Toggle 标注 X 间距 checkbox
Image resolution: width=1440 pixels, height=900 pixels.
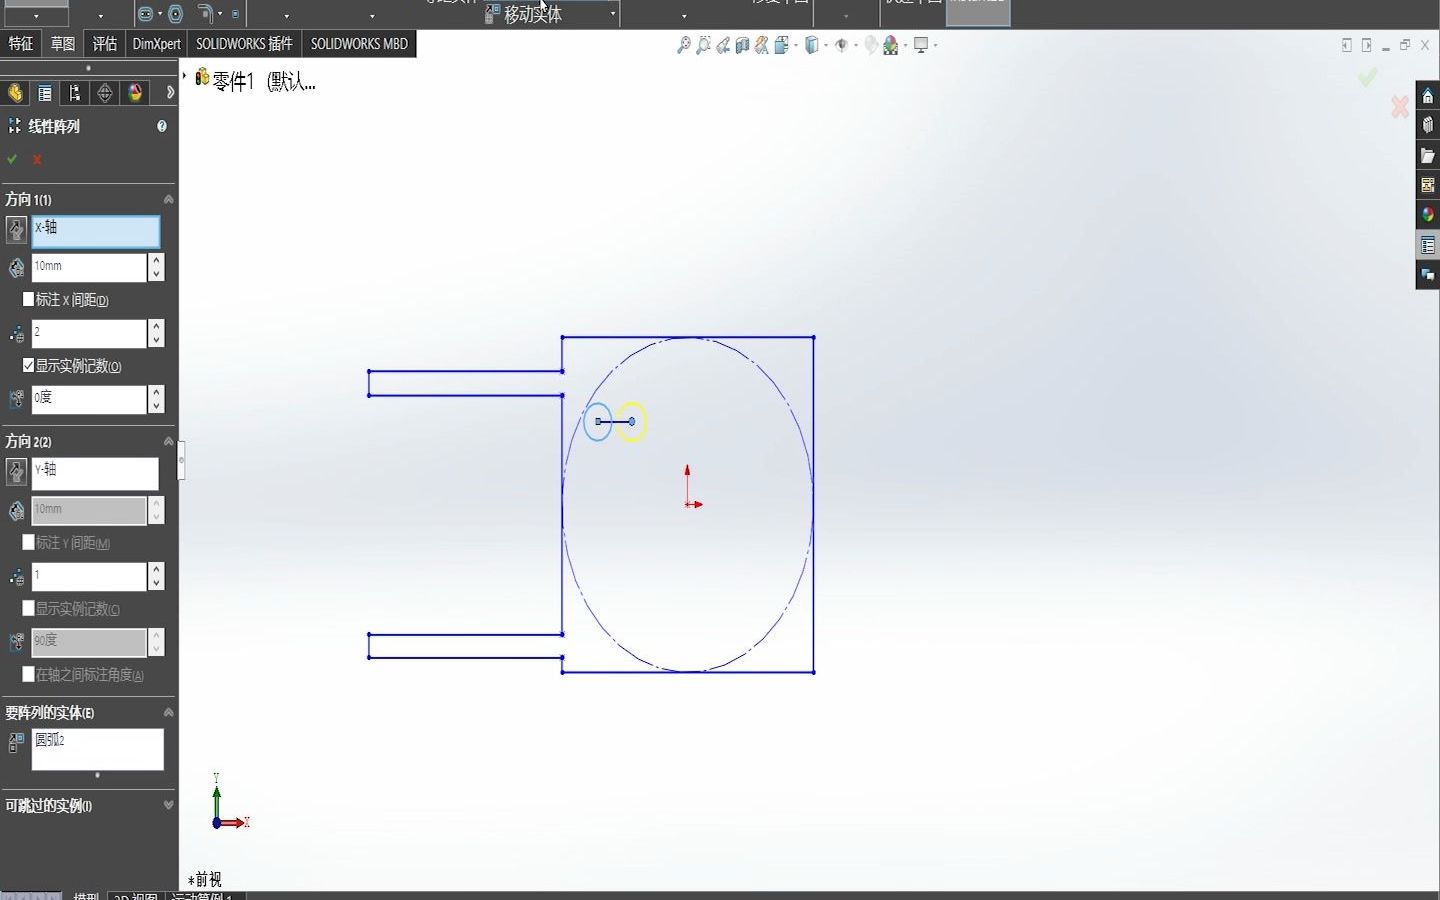coord(28,299)
